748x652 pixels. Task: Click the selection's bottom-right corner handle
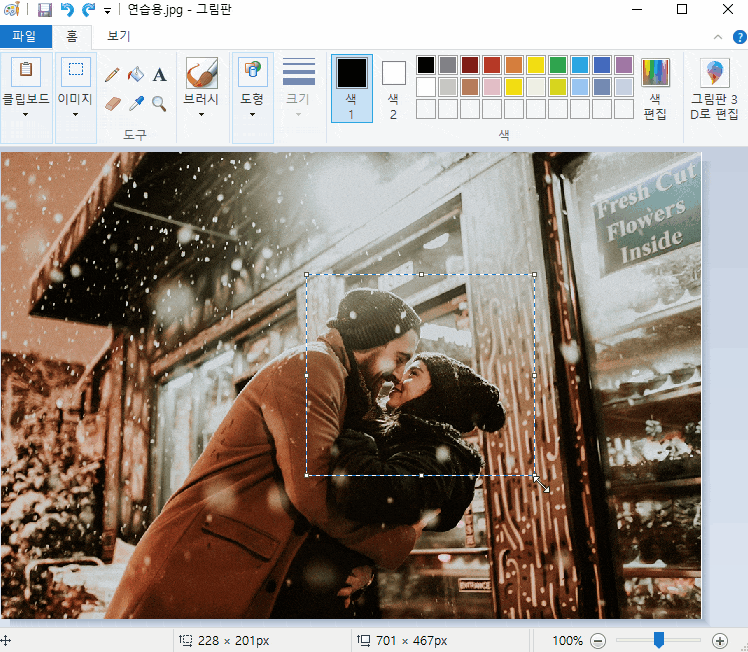534,476
